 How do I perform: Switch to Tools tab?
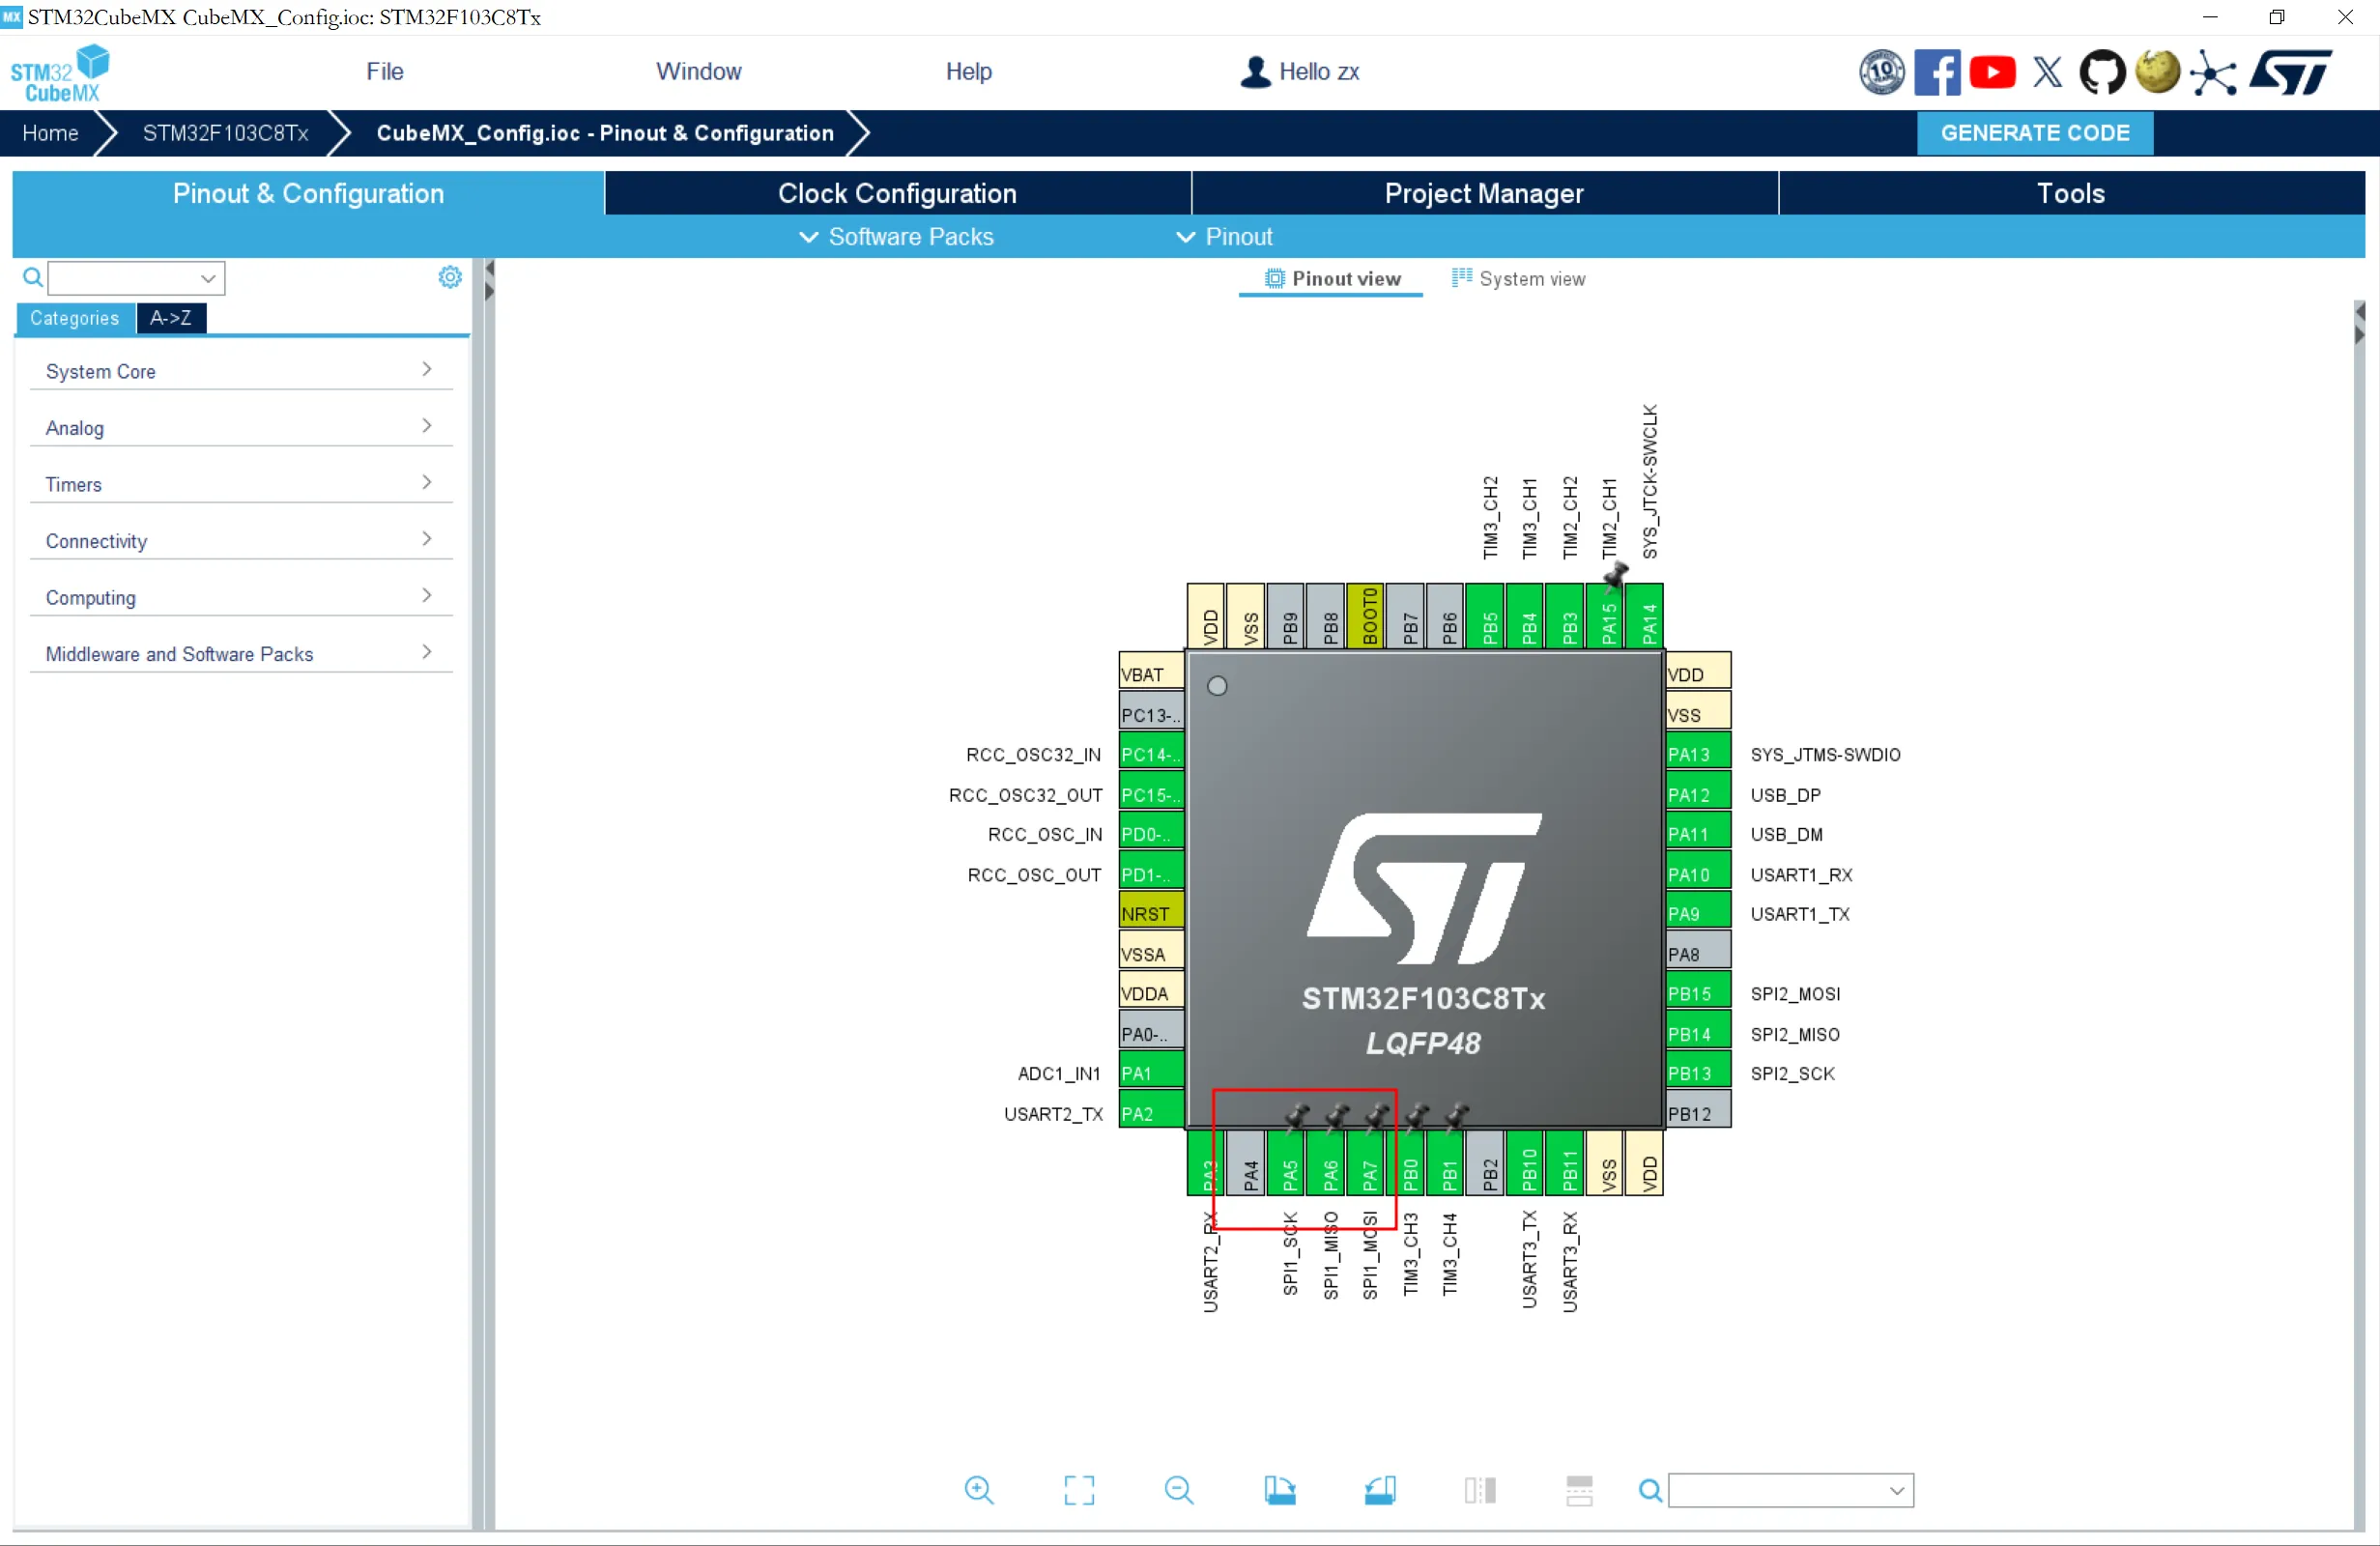pyautogui.click(x=2071, y=193)
